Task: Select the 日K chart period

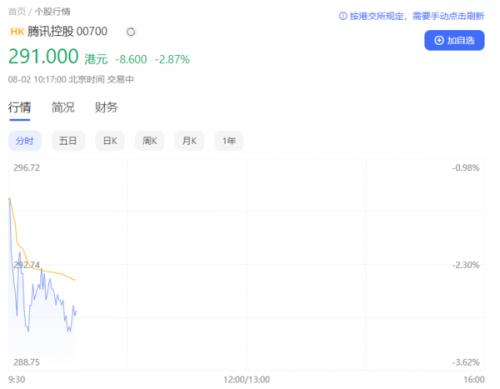Action: coord(110,141)
